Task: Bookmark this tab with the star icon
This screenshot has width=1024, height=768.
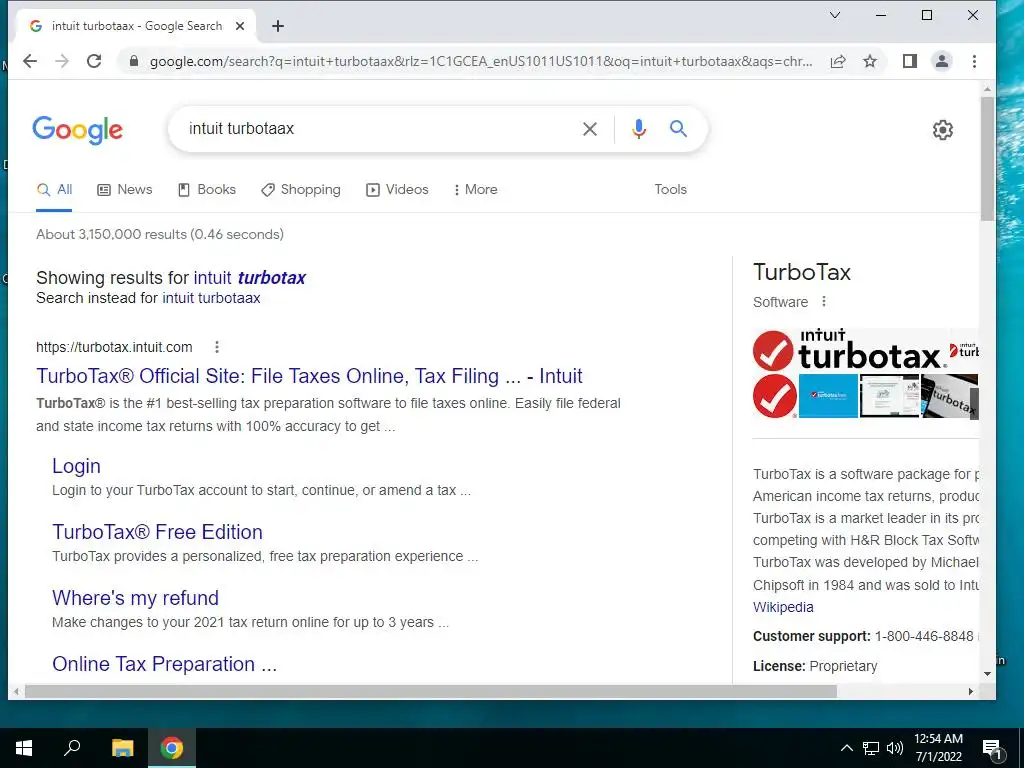Action: [870, 61]
